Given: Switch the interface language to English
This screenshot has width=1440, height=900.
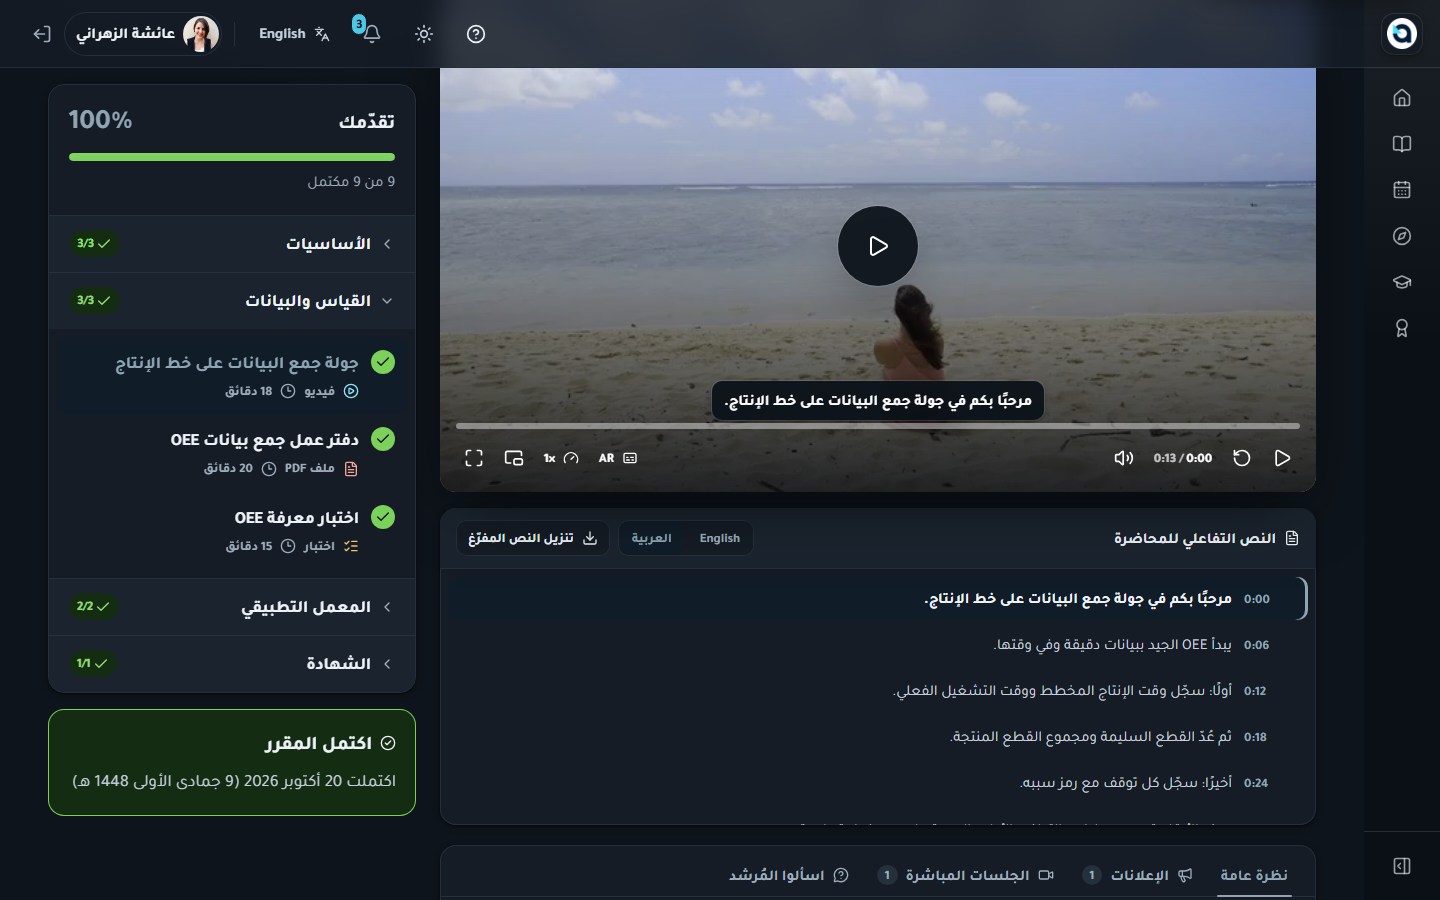Looking at the screenshot, I should [x=294, y=34].
